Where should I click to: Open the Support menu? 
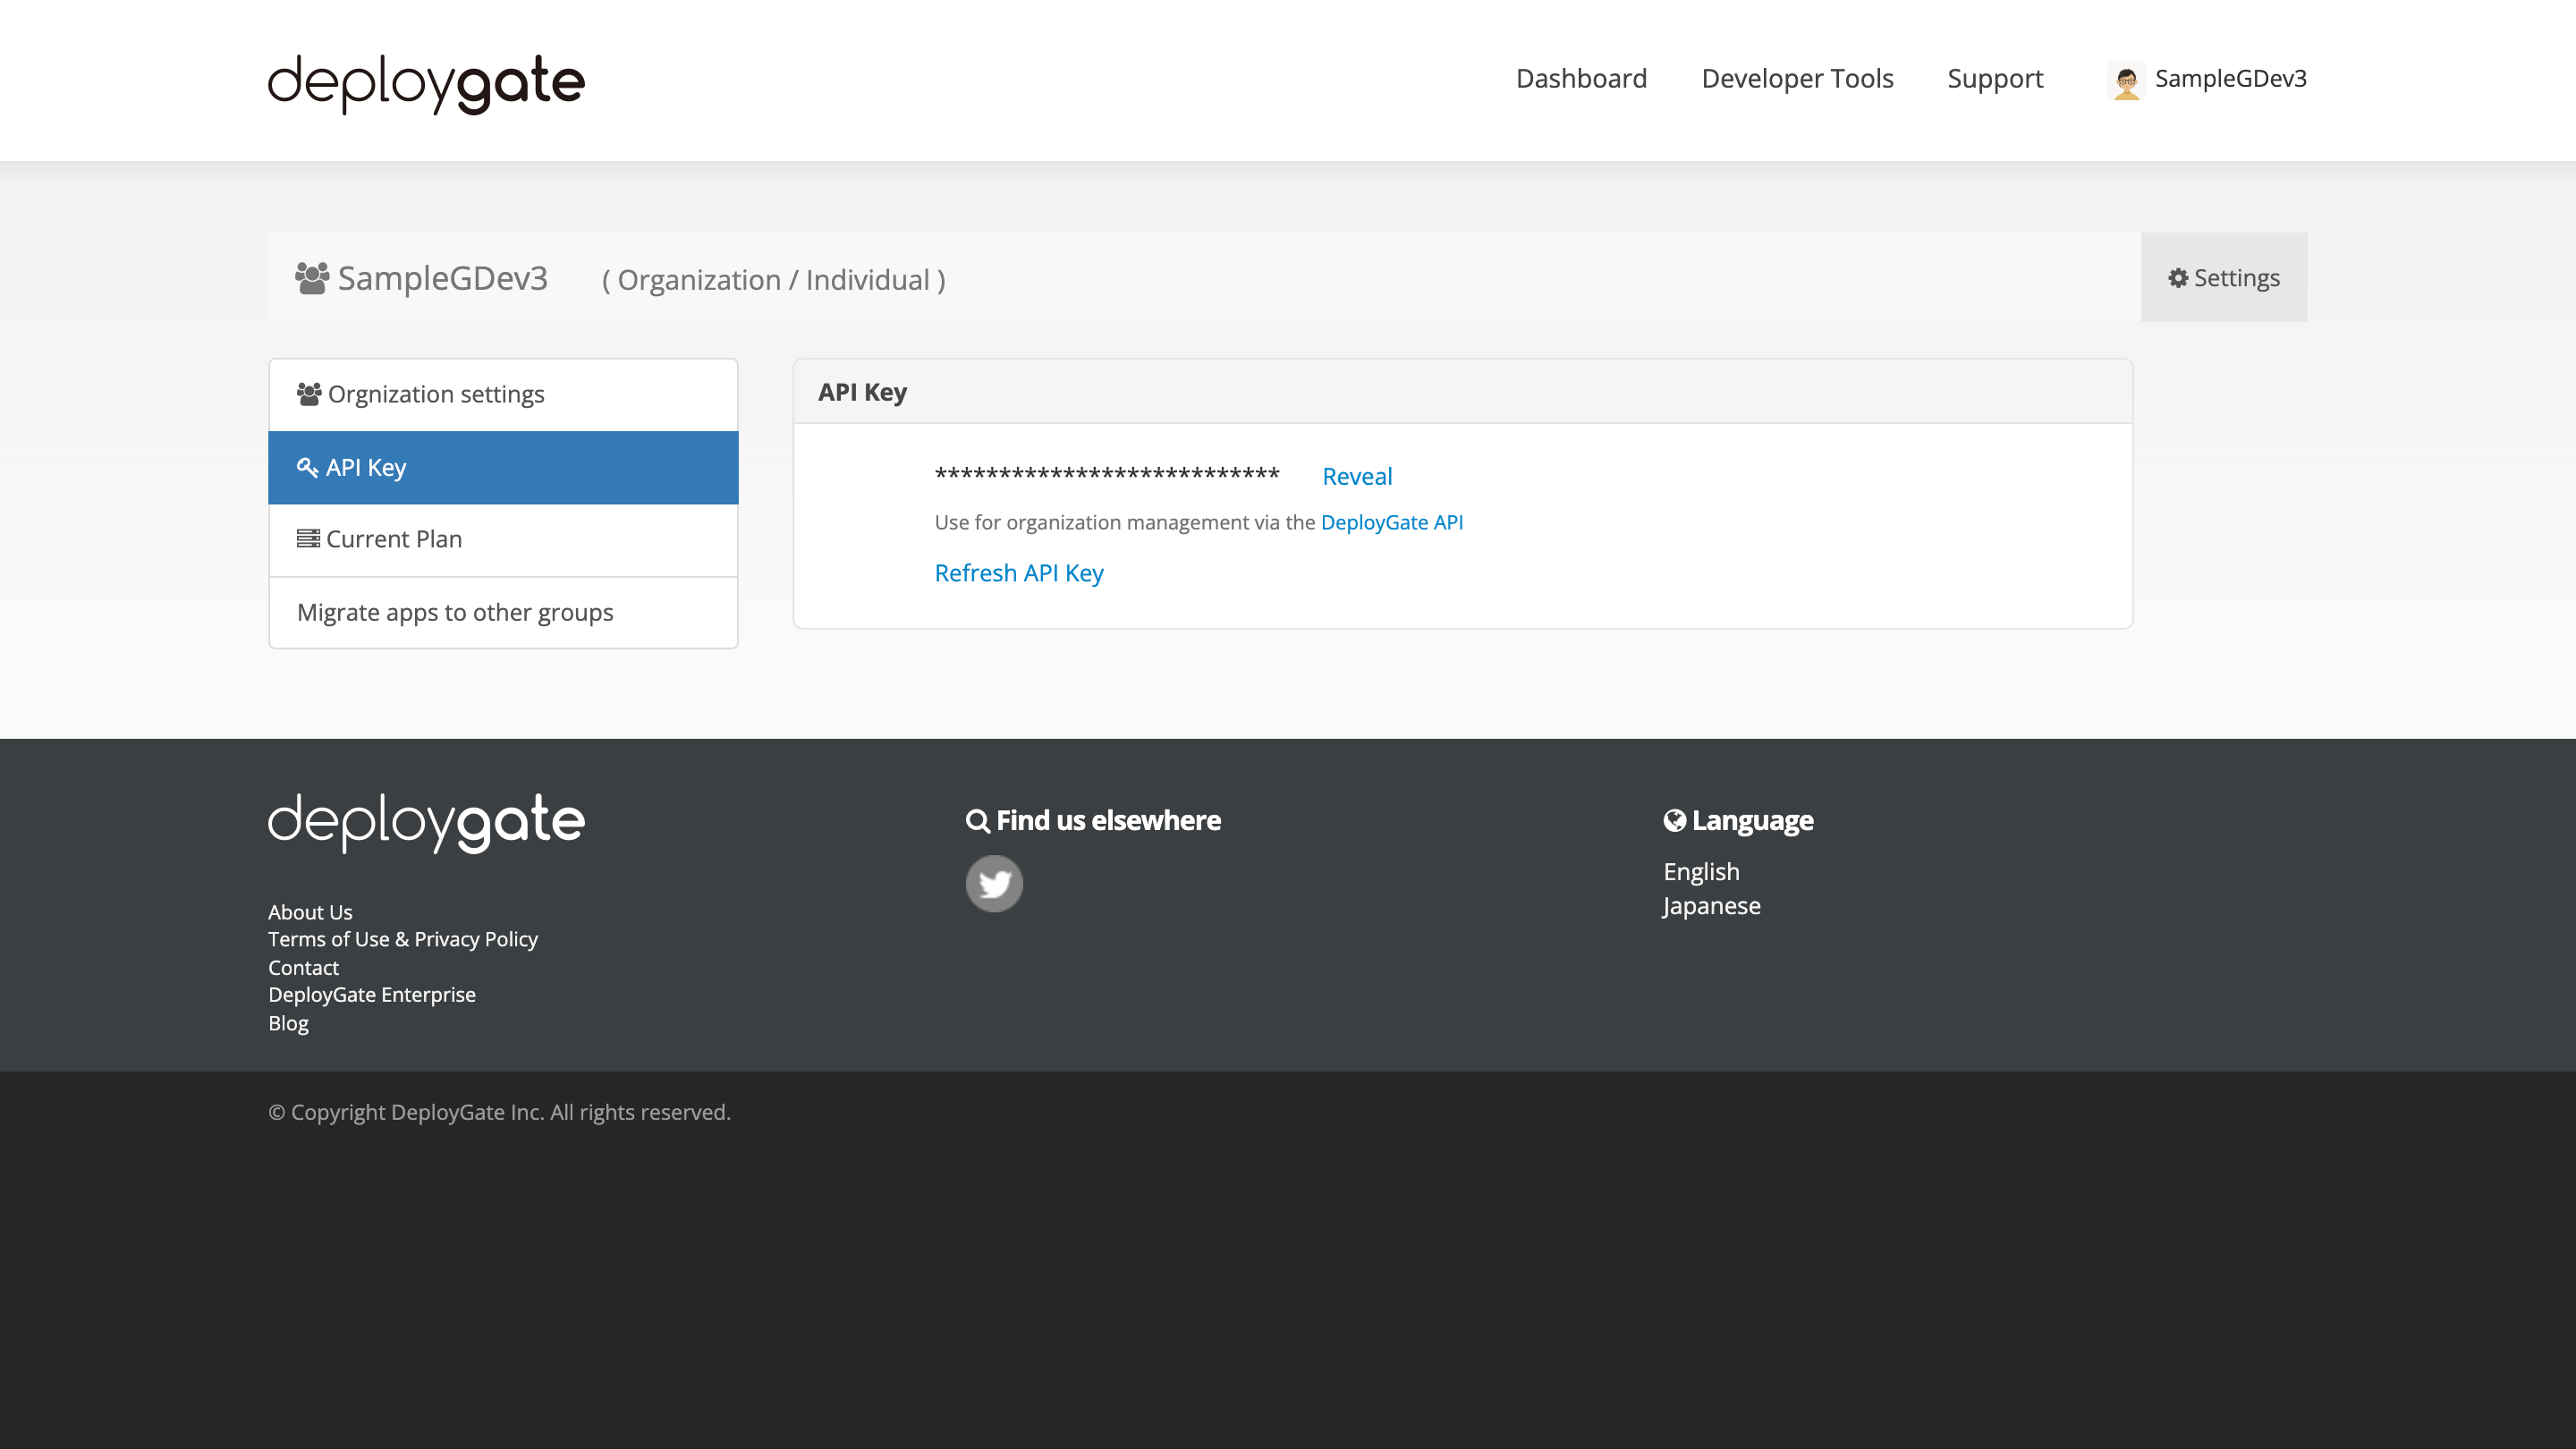1994,78
